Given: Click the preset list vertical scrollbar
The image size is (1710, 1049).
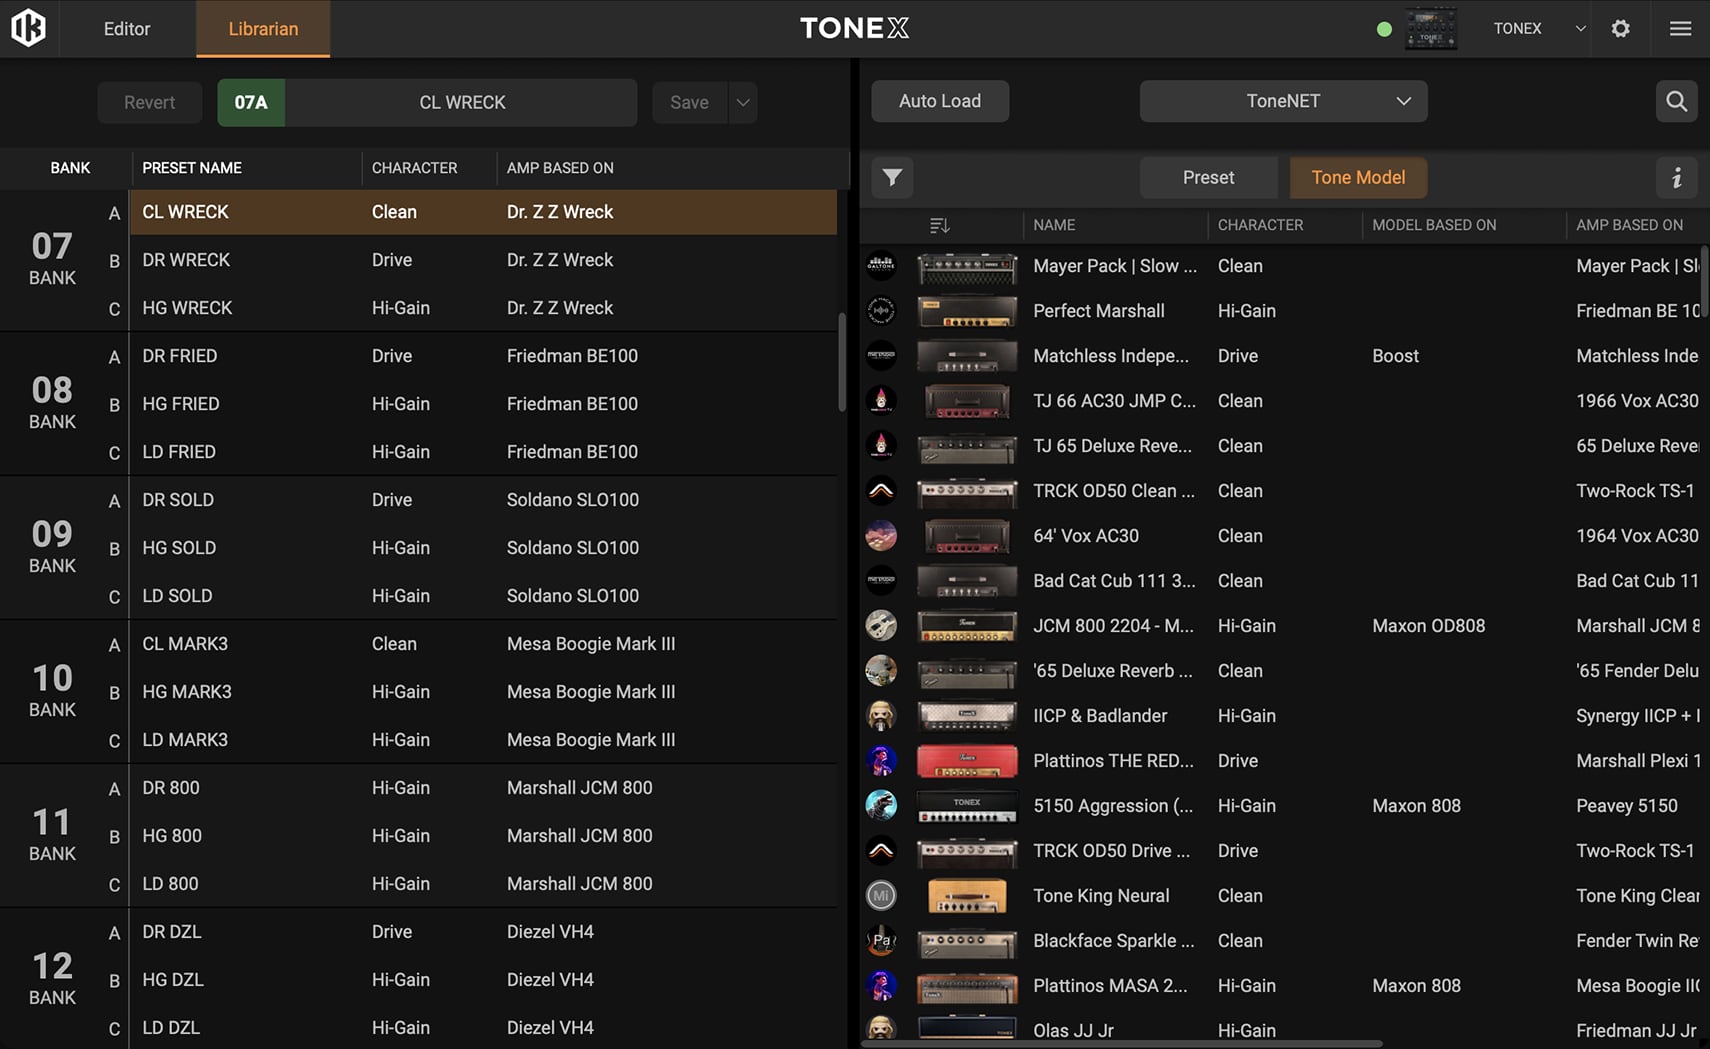Looking at the screenshot, I should (x=842, y=360).
